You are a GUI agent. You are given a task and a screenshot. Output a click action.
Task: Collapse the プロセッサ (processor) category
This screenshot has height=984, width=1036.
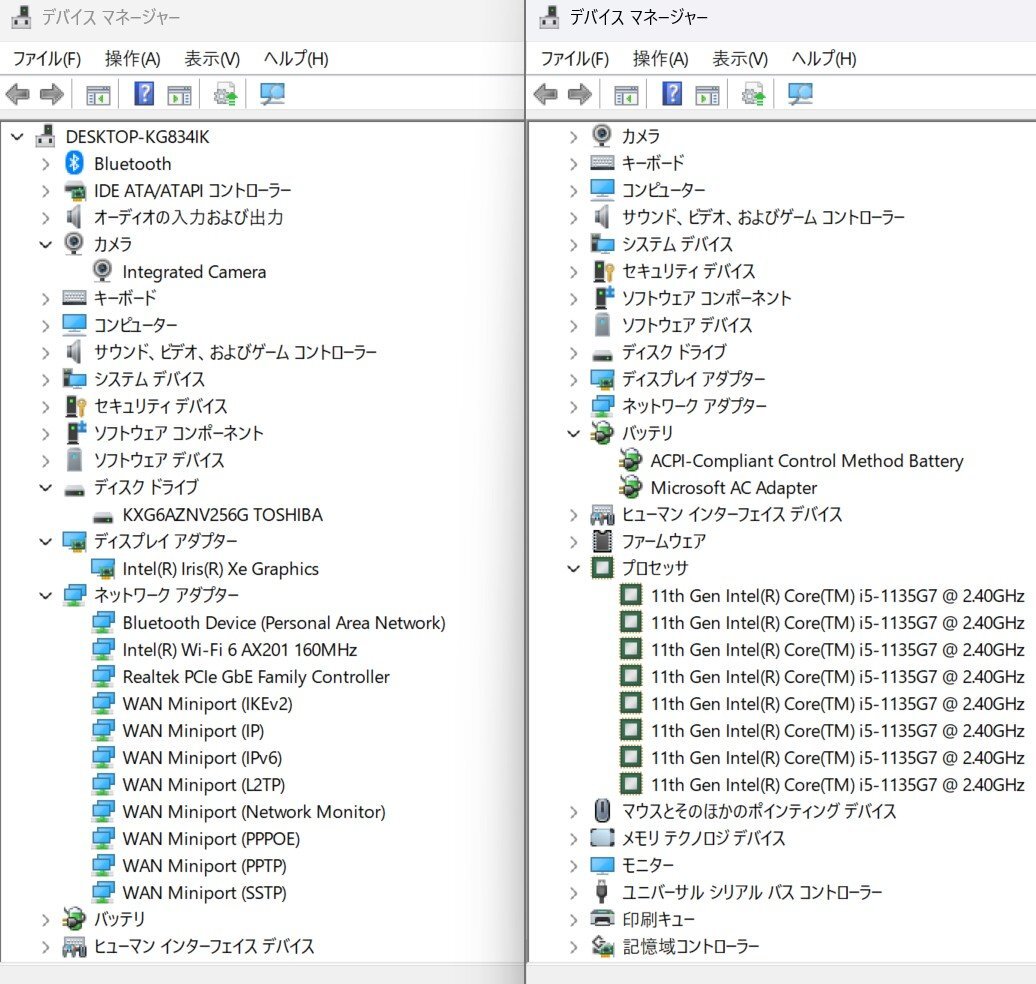[x=573, y=568]
